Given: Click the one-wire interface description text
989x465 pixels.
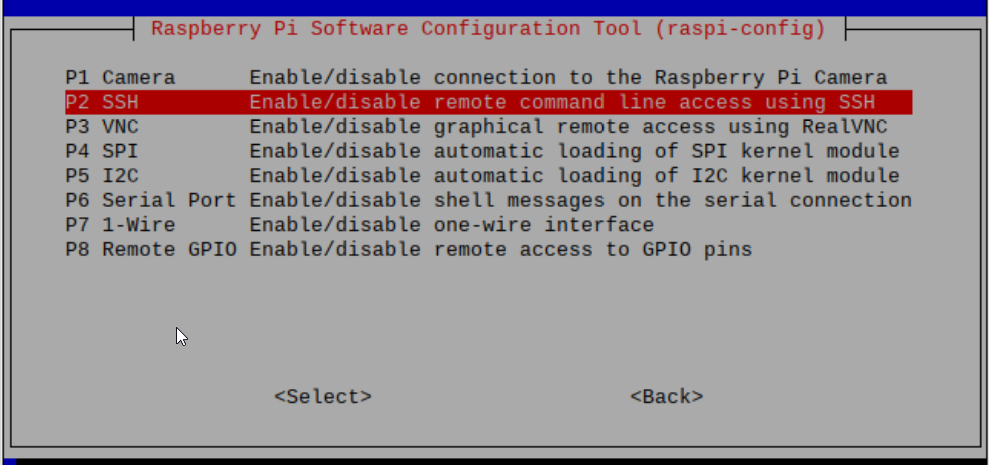Looking at the screenshot, I should click(451, 224).
